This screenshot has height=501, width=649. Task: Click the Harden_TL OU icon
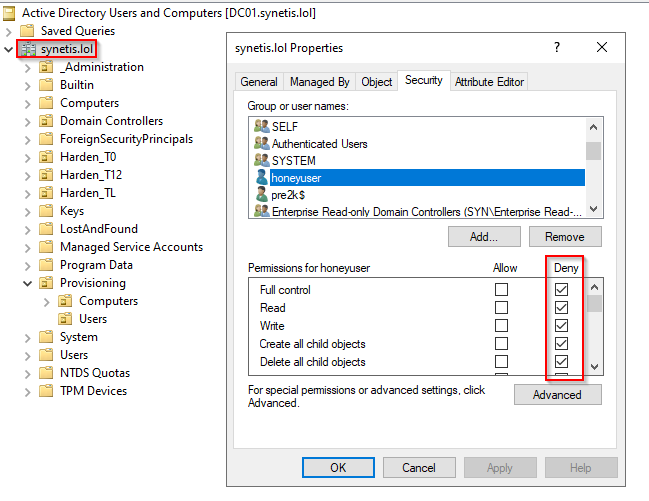pos(46,193)
